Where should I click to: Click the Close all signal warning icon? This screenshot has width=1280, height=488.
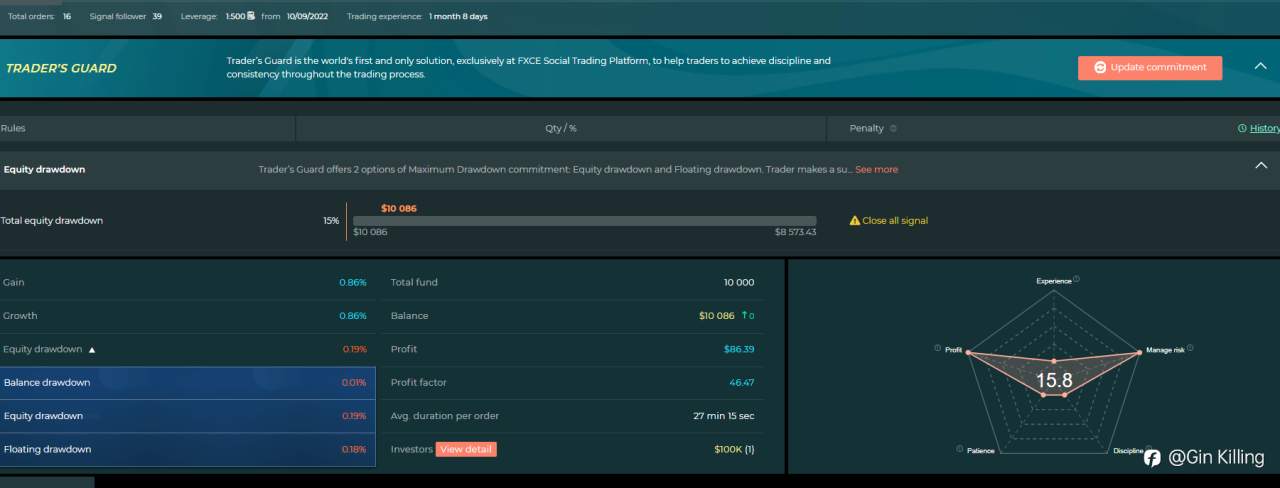(x=854, y=220)
